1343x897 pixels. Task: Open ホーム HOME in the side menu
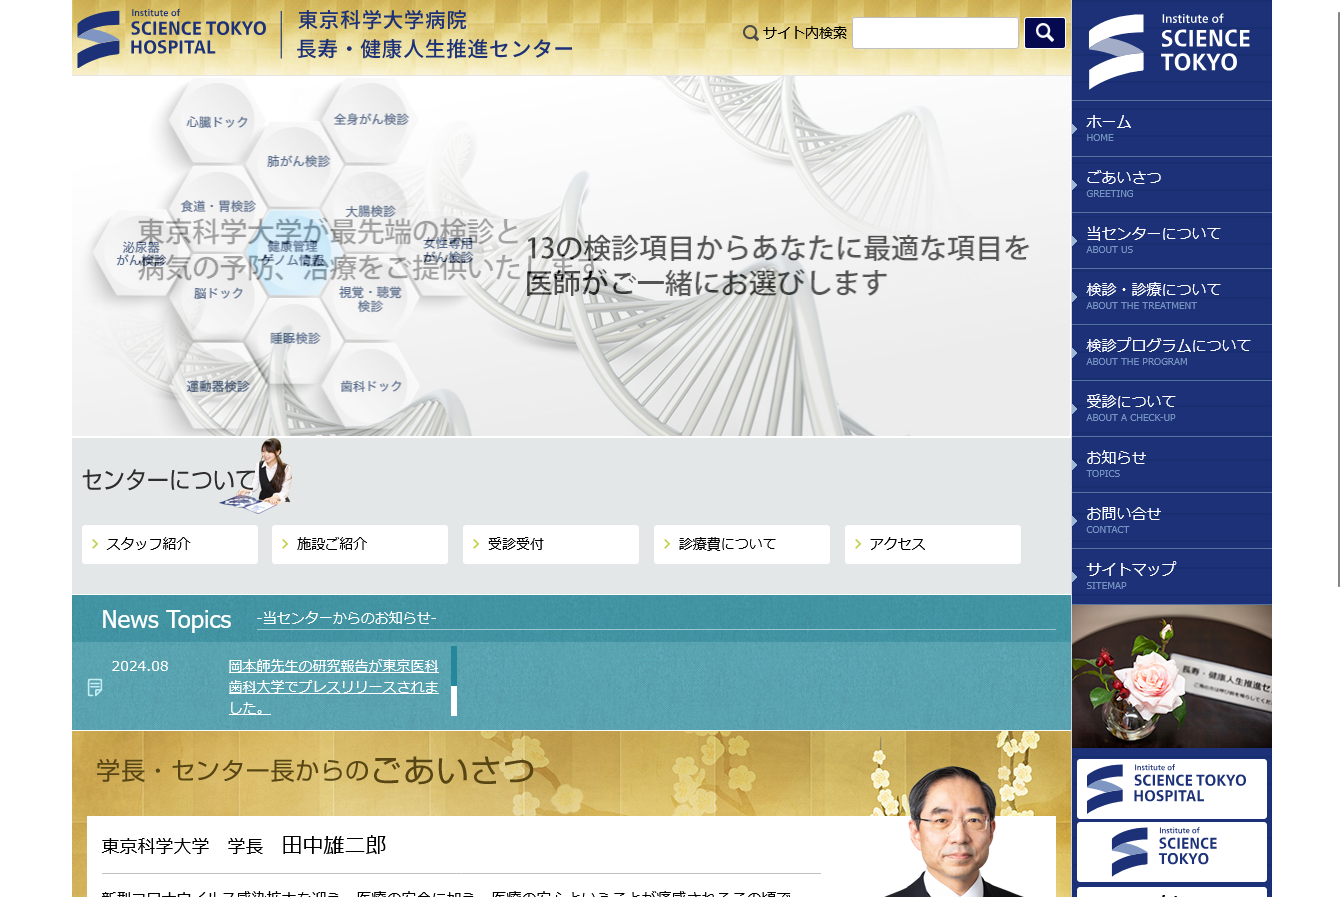click(1171, 128)
